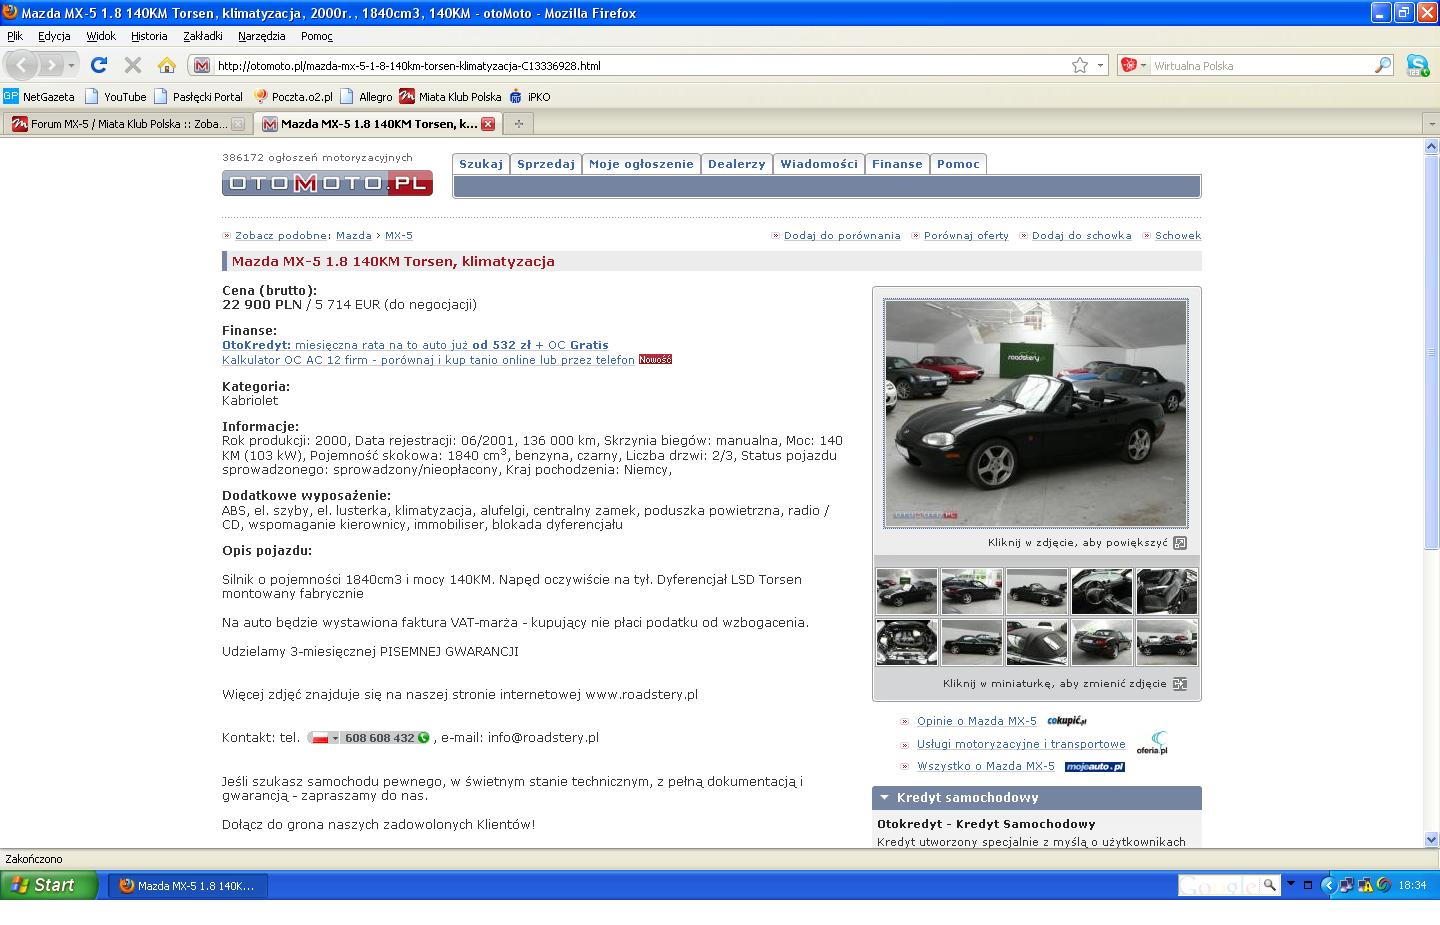Click 'Kalkulator OC AC 12 firm' link
Image resolution: width=1440 pixels, height=925 pixels.
click(x=428, y=360)
